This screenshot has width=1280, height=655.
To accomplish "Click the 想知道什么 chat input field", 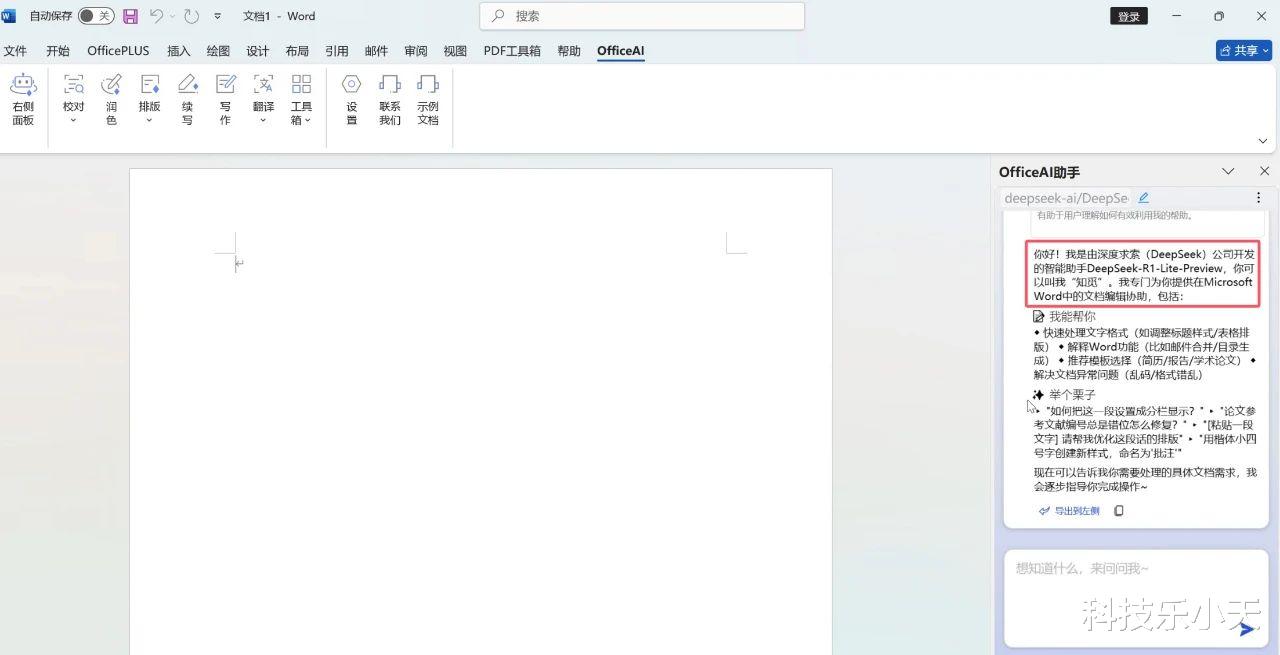I will 1136,597.
